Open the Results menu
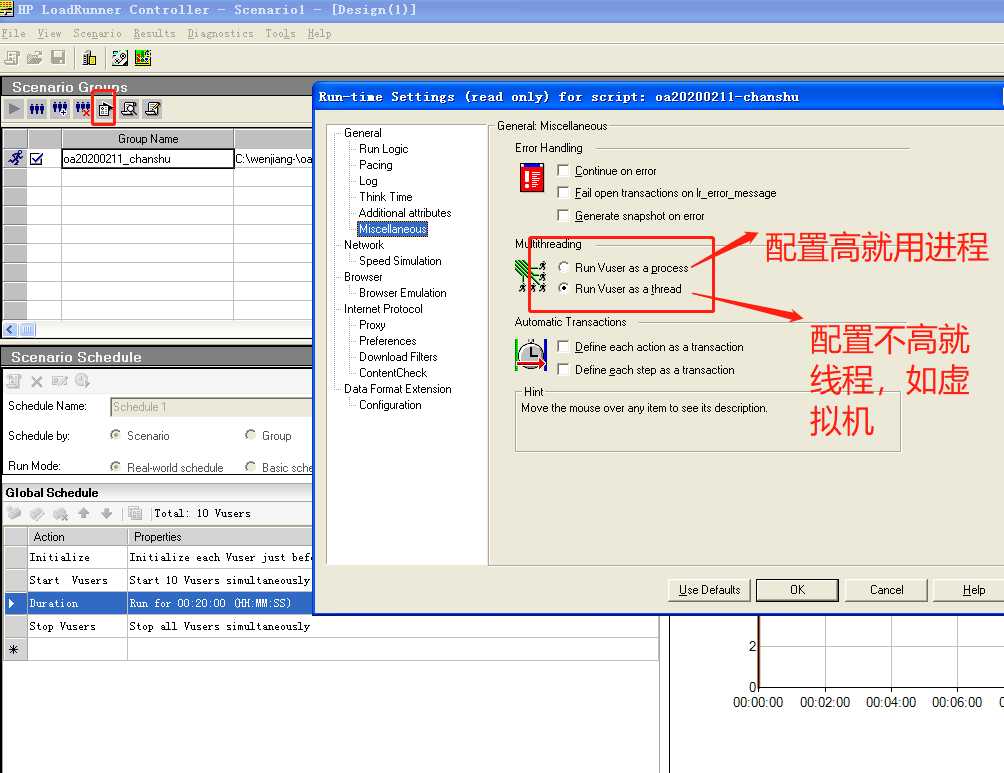The image size is (1004, 773). pyautogui.click(x=154, y=33)
